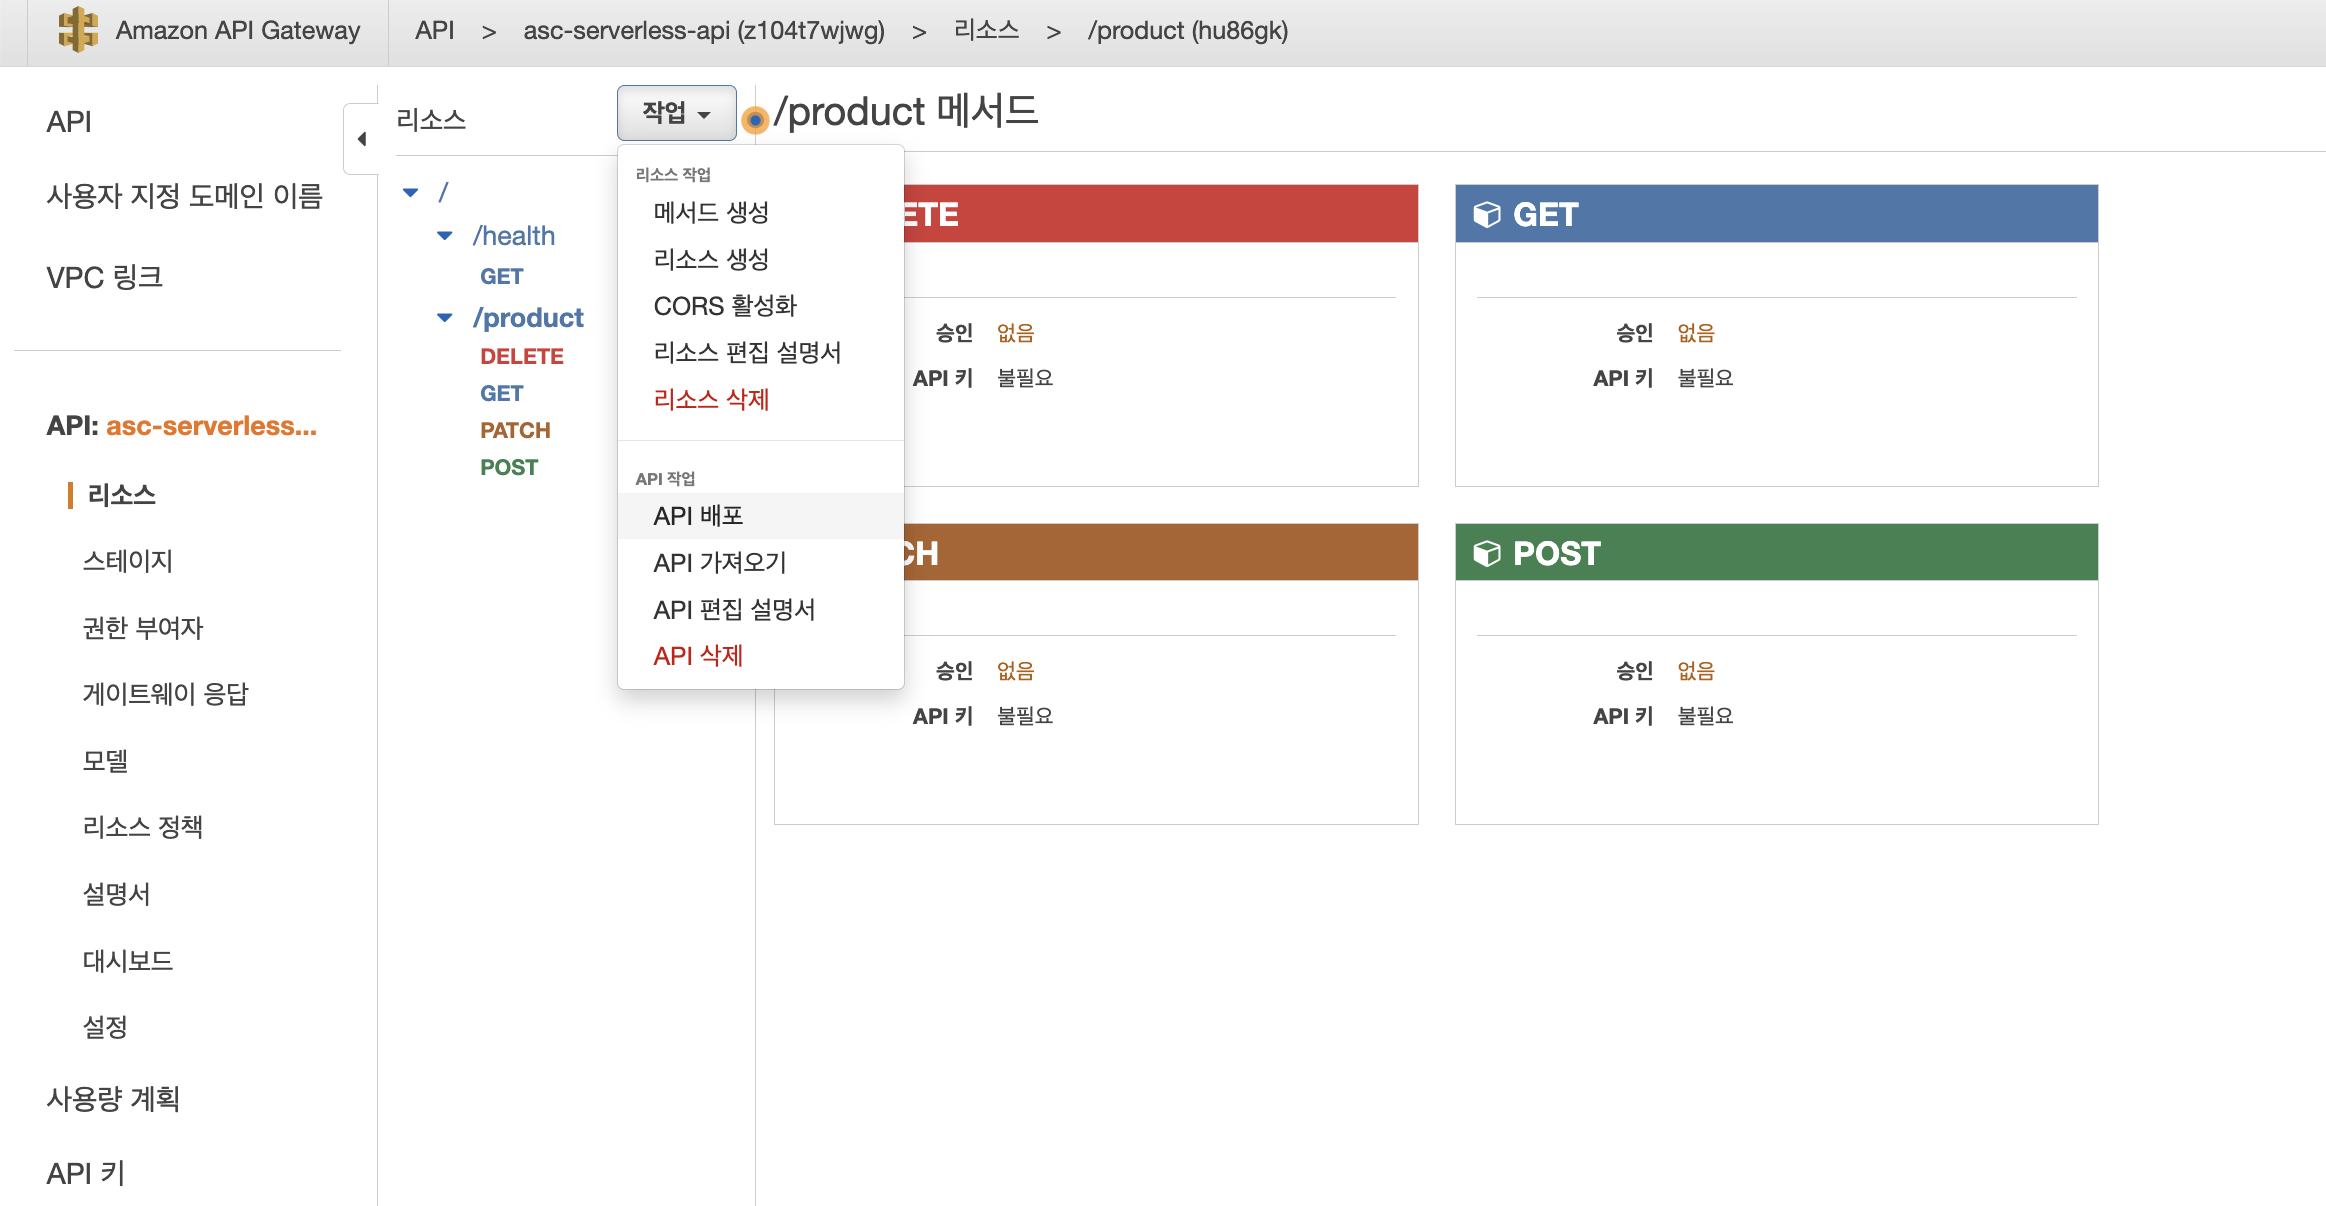Image resolution: width=2326 pixels, height=1206 pixels.
Task: Select the PATCH method under /product
Action: (515, 430)
